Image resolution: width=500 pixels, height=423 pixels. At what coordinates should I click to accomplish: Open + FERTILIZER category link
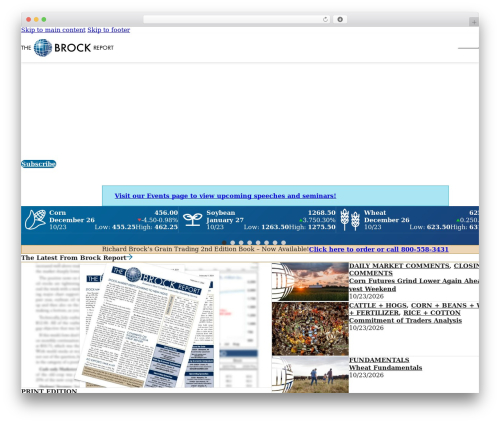coord(374,313)
